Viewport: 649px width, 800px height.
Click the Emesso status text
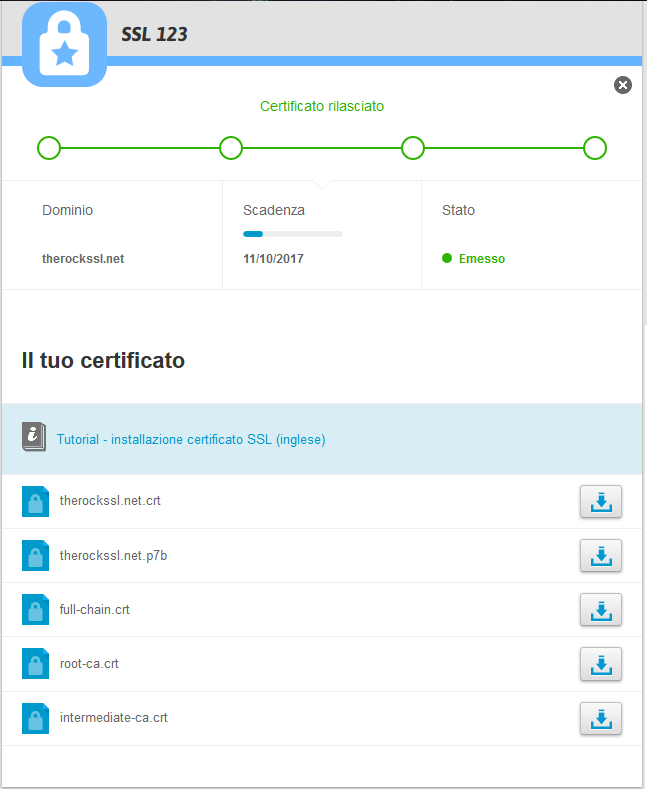pos(482,259)
